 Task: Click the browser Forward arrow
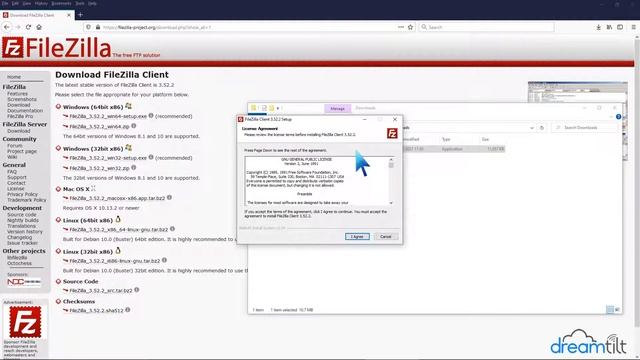(18, 27)
